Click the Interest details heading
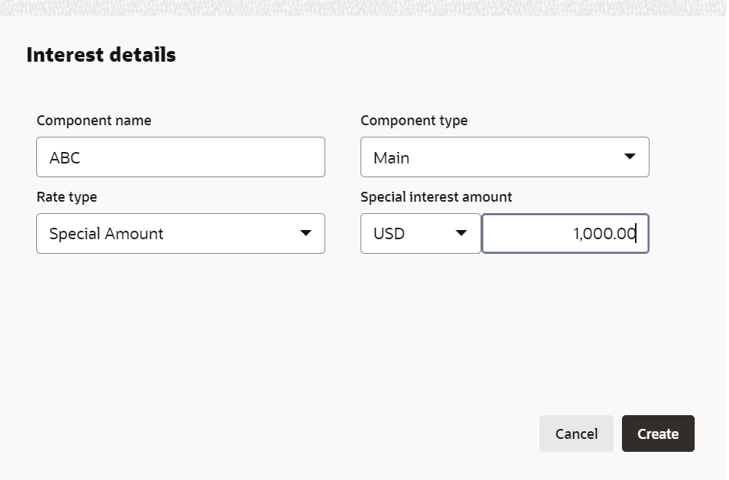 tap(101, 55)
